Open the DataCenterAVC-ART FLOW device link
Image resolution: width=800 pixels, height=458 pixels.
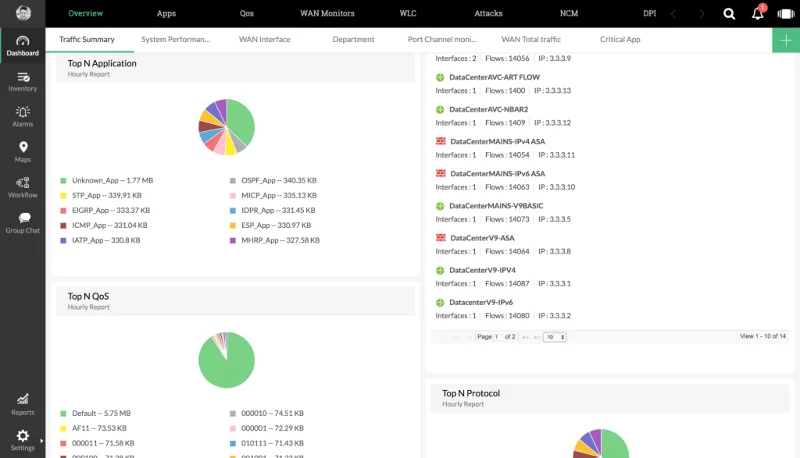[494, 78]
